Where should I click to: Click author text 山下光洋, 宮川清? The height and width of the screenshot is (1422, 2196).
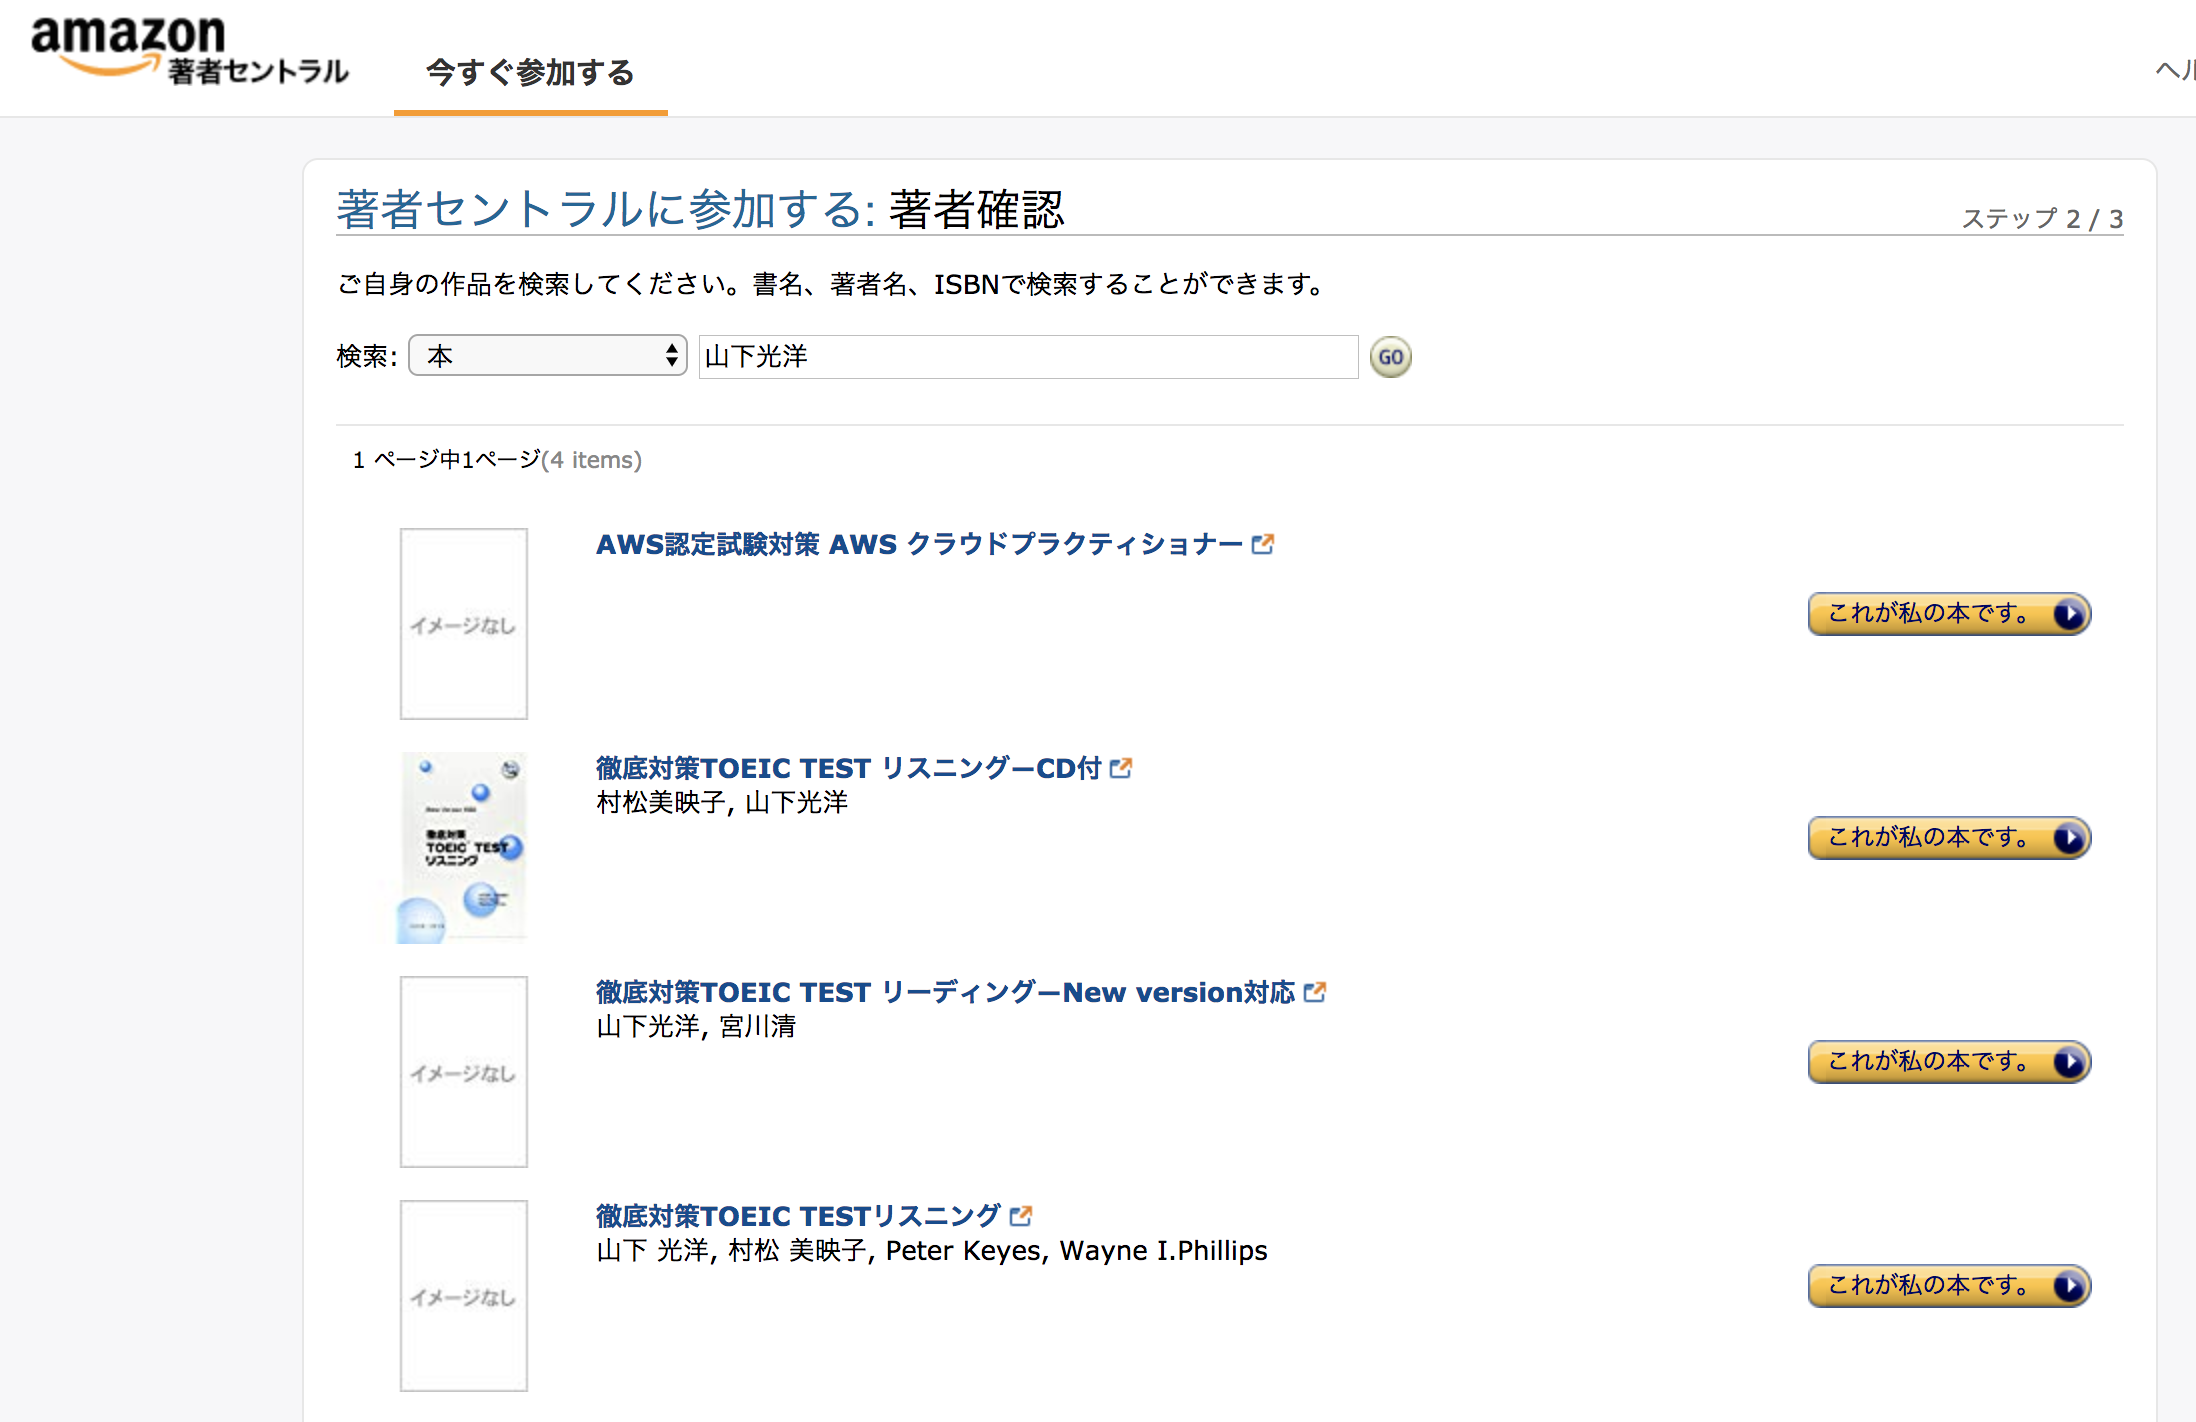click(x=696, y=1026)
